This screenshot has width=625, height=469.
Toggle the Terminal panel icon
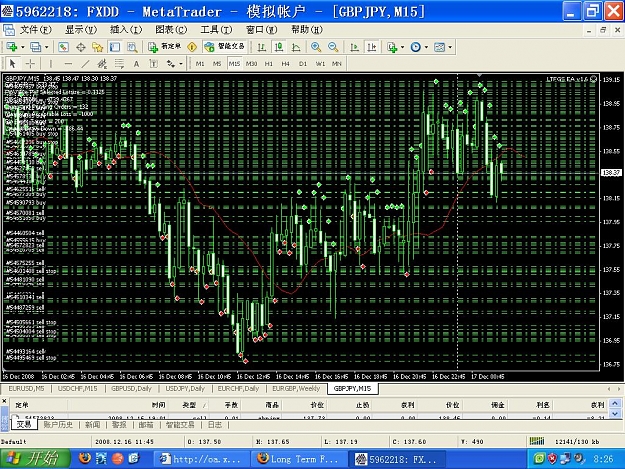115,47
